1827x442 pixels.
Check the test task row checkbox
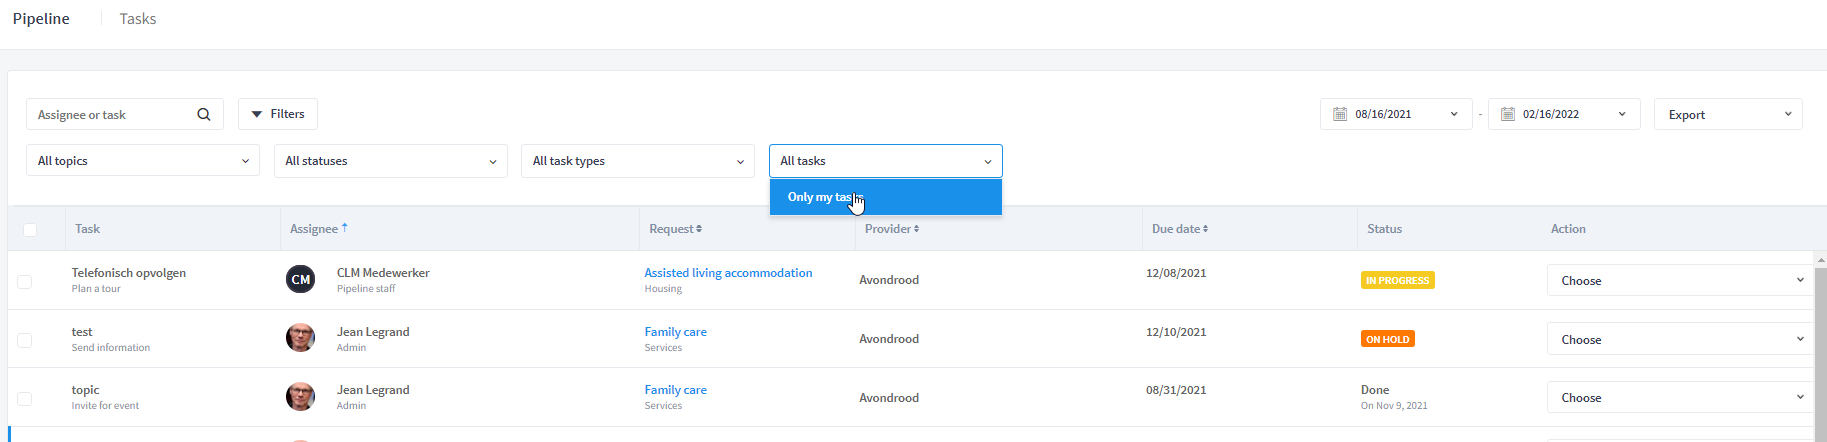pos(25,340)
